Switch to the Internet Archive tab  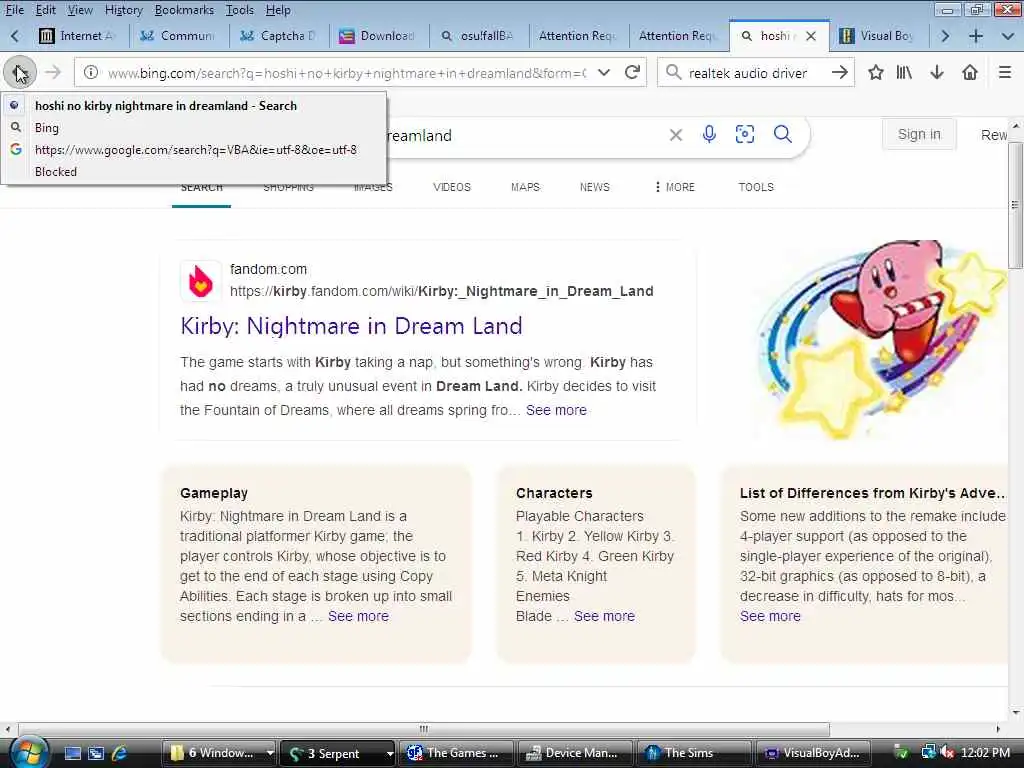(x=78, y=36)
